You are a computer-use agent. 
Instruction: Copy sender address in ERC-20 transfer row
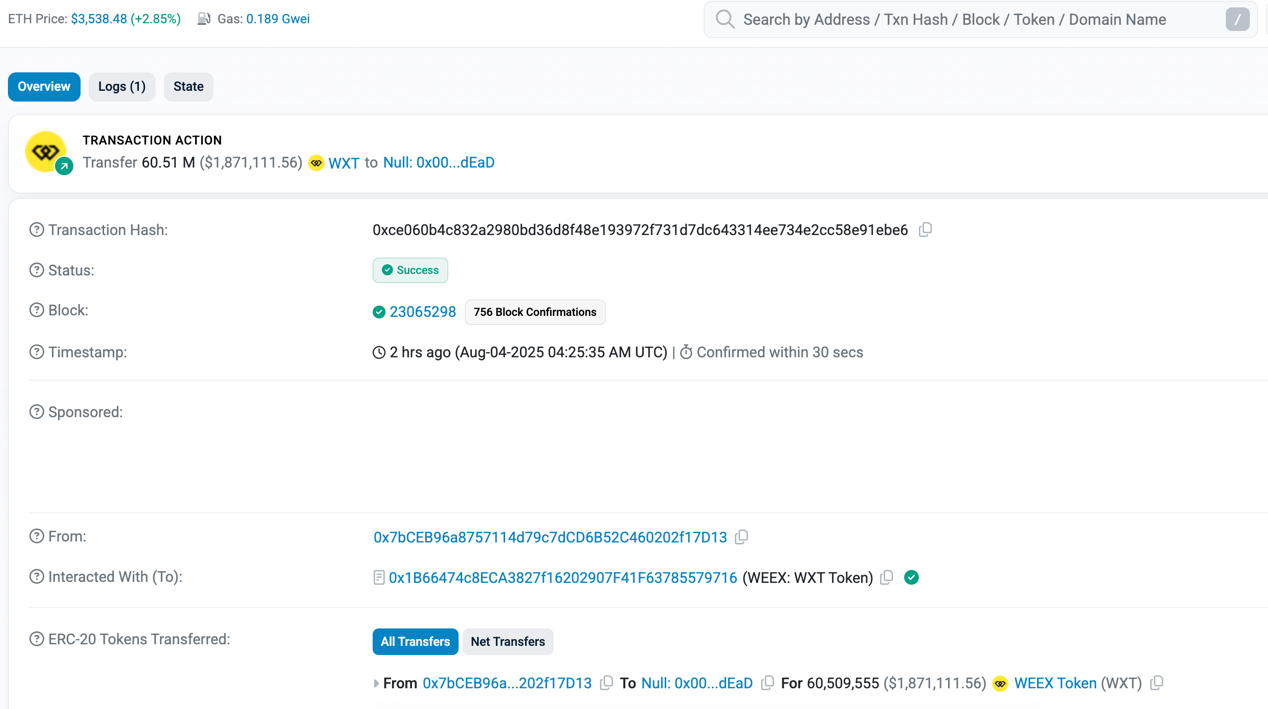point(606,683)
